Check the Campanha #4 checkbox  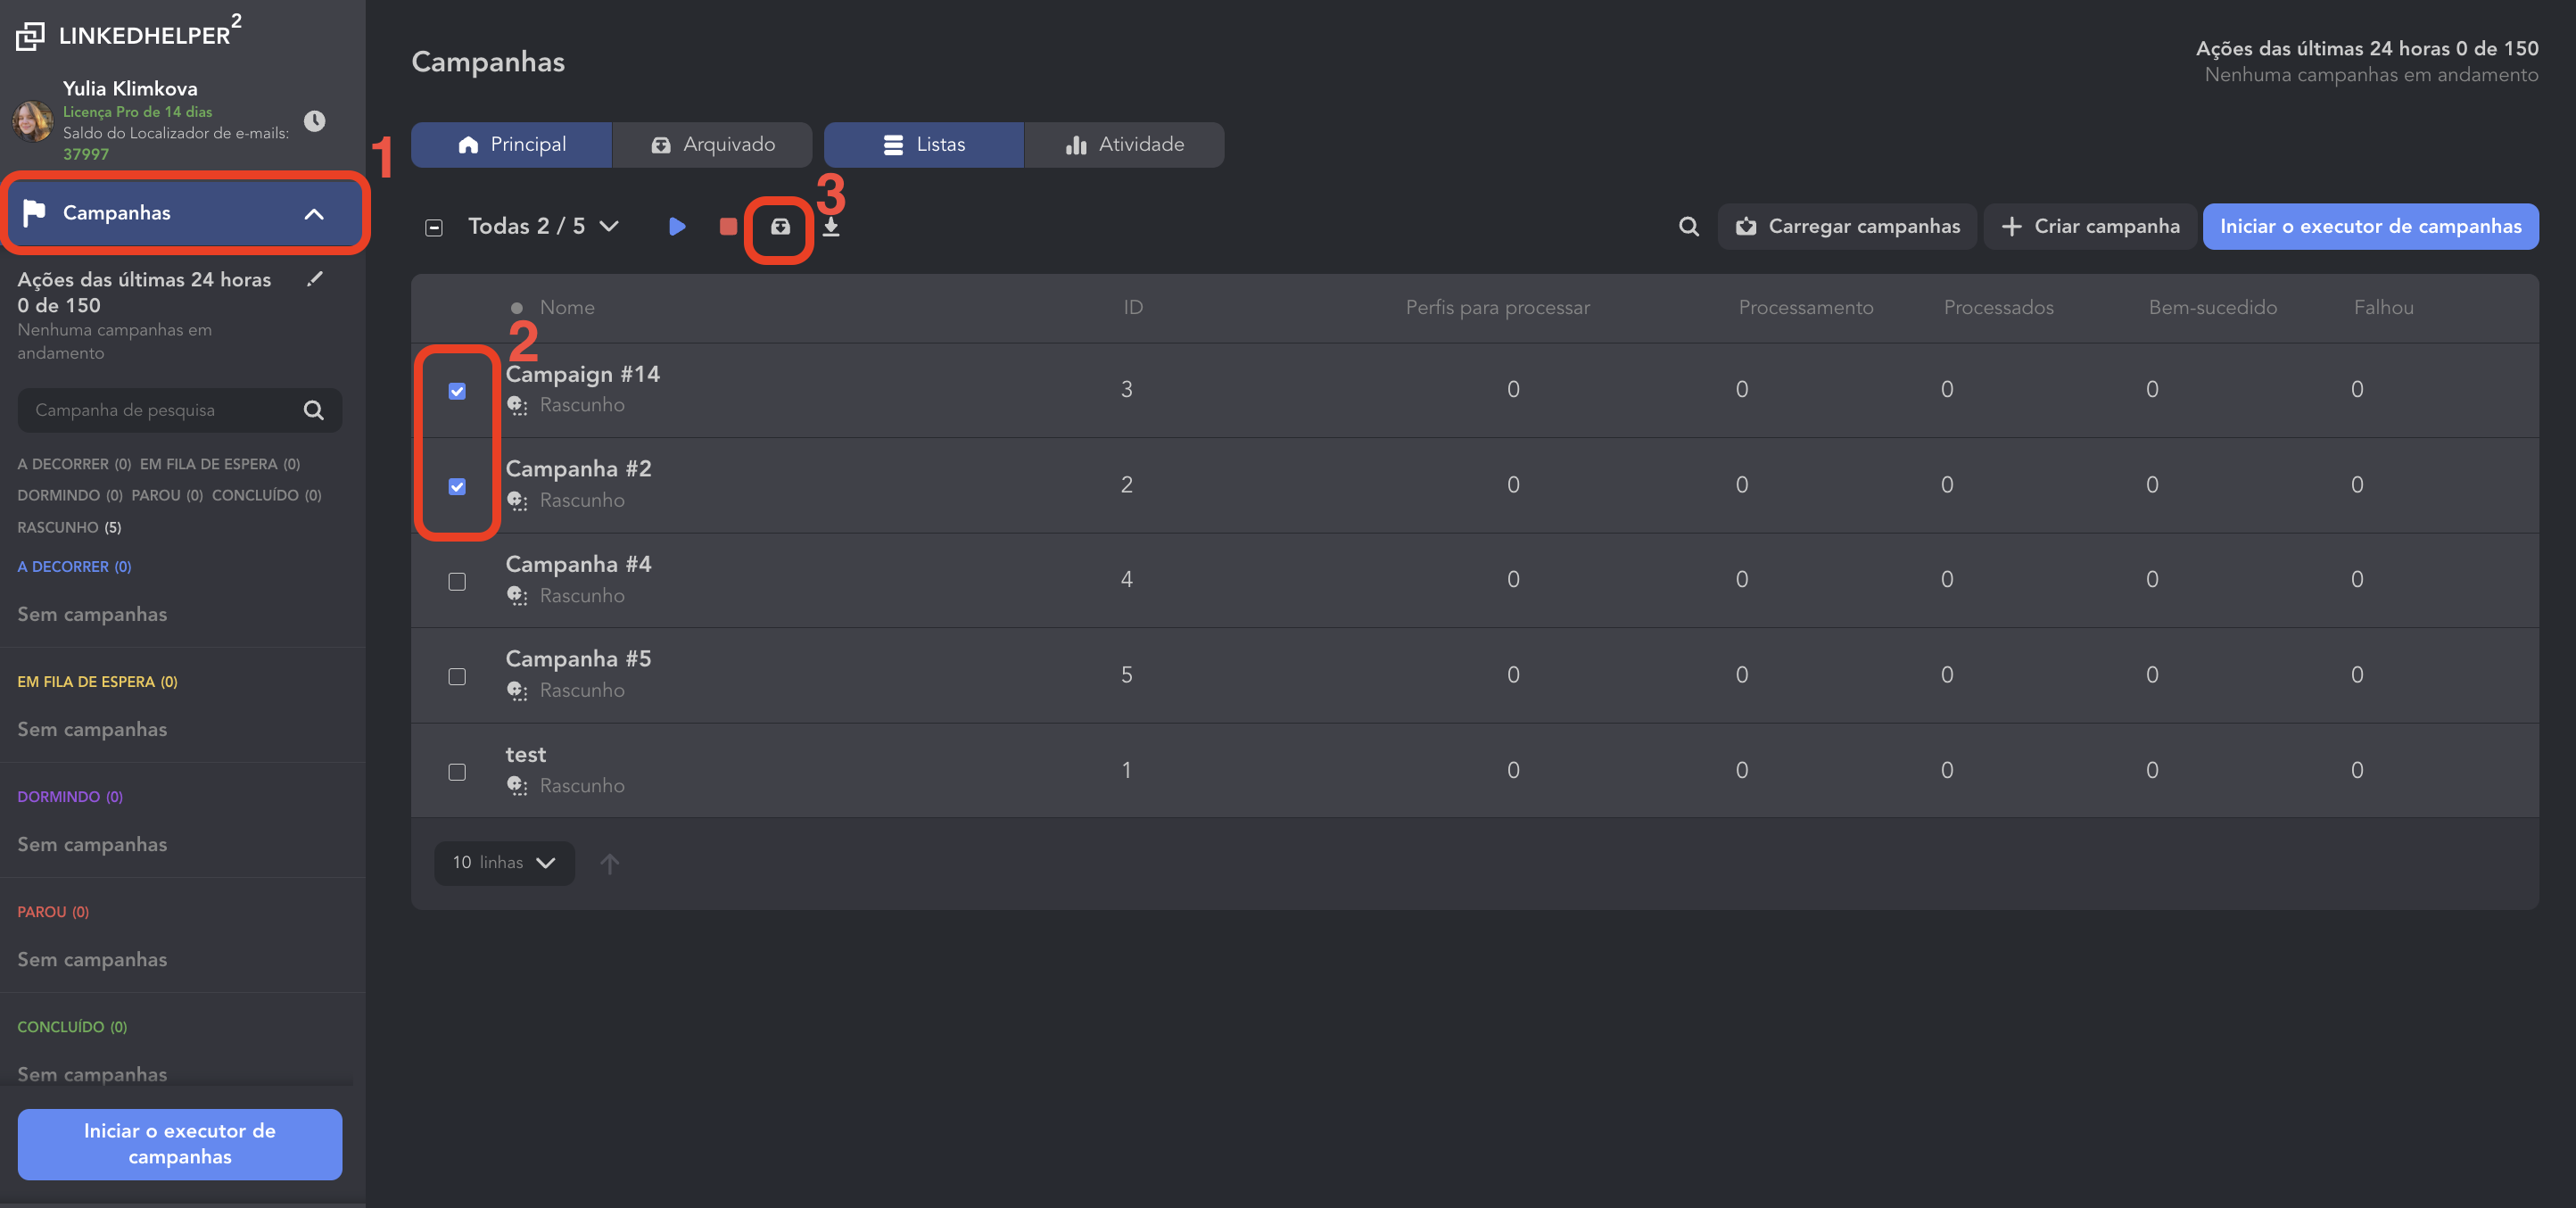pyautogui.click(x=457, y=582)
